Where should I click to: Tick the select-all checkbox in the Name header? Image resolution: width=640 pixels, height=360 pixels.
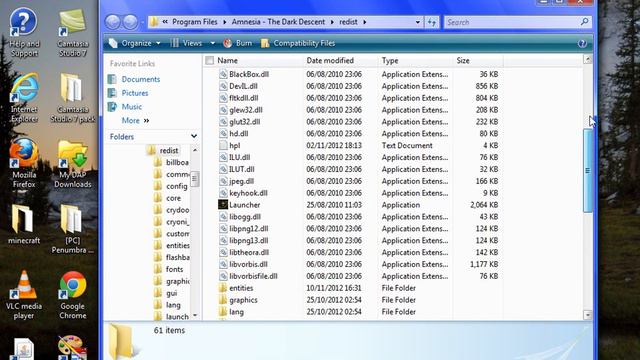[210, 60]
